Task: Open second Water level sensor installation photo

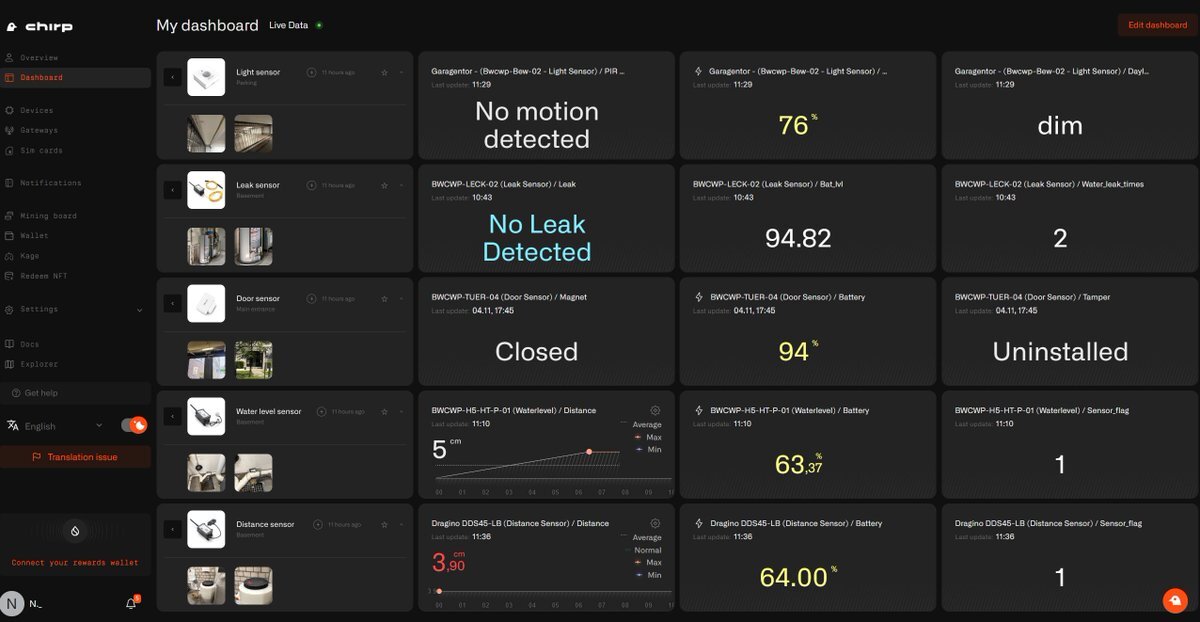Action: 254,473
